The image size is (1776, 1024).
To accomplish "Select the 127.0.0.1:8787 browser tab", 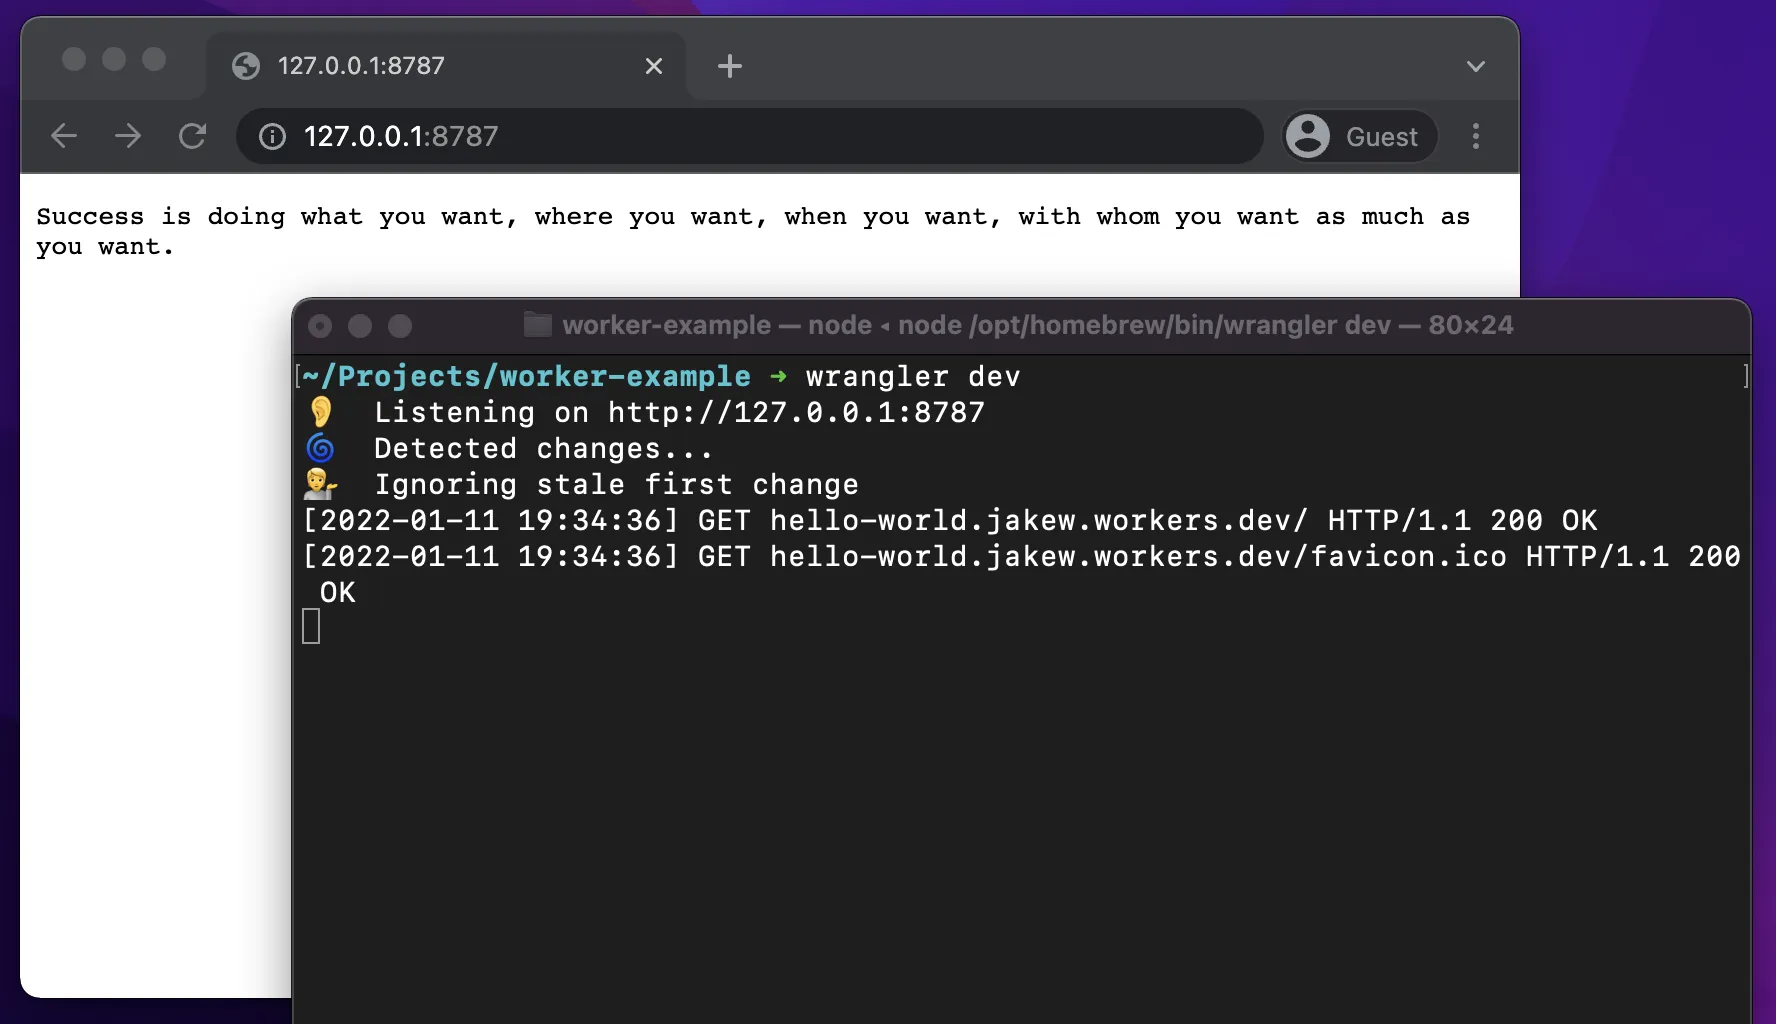I will [x=446, y=66].
